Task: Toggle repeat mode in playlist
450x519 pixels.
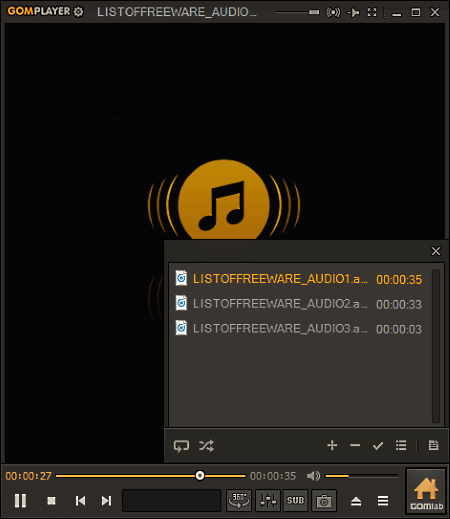Action: point(181,445)
